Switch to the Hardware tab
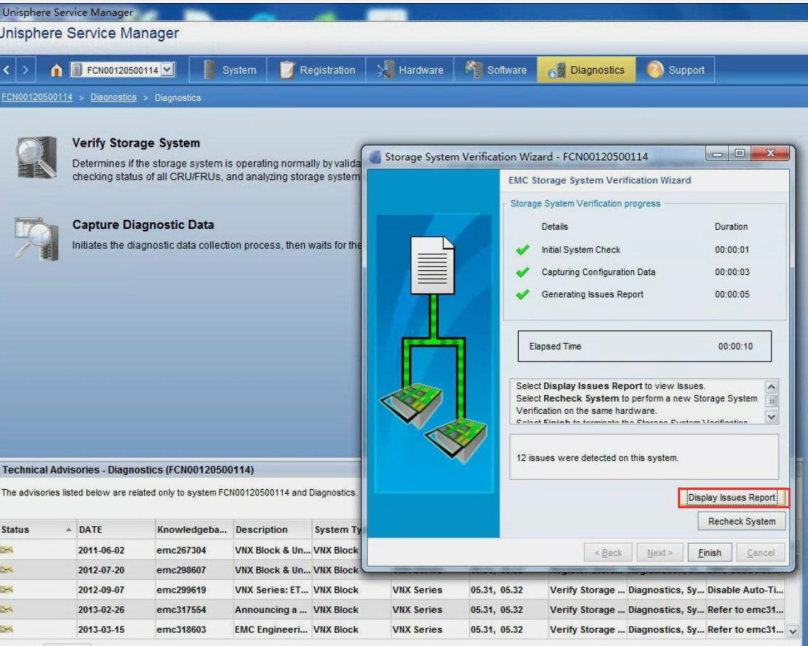Viewport: 808px width, 646px height. pos(410,70)
